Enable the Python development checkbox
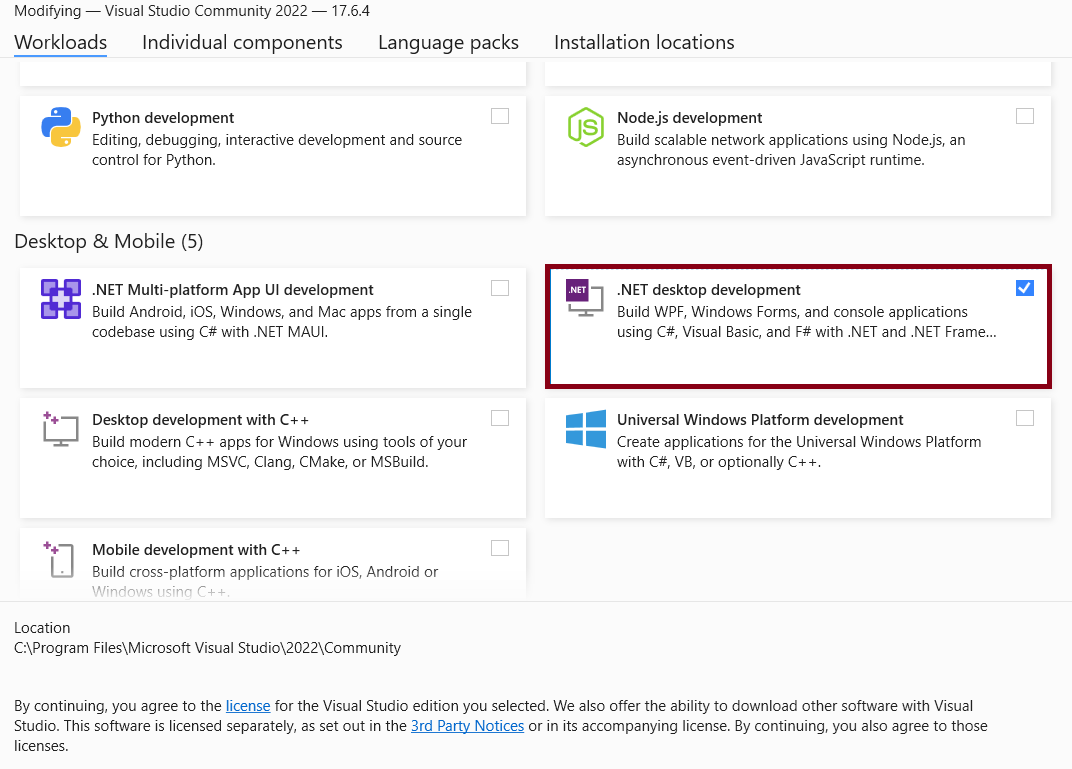The height and width of the screenshot is (769, 1072). pos(500,116)
